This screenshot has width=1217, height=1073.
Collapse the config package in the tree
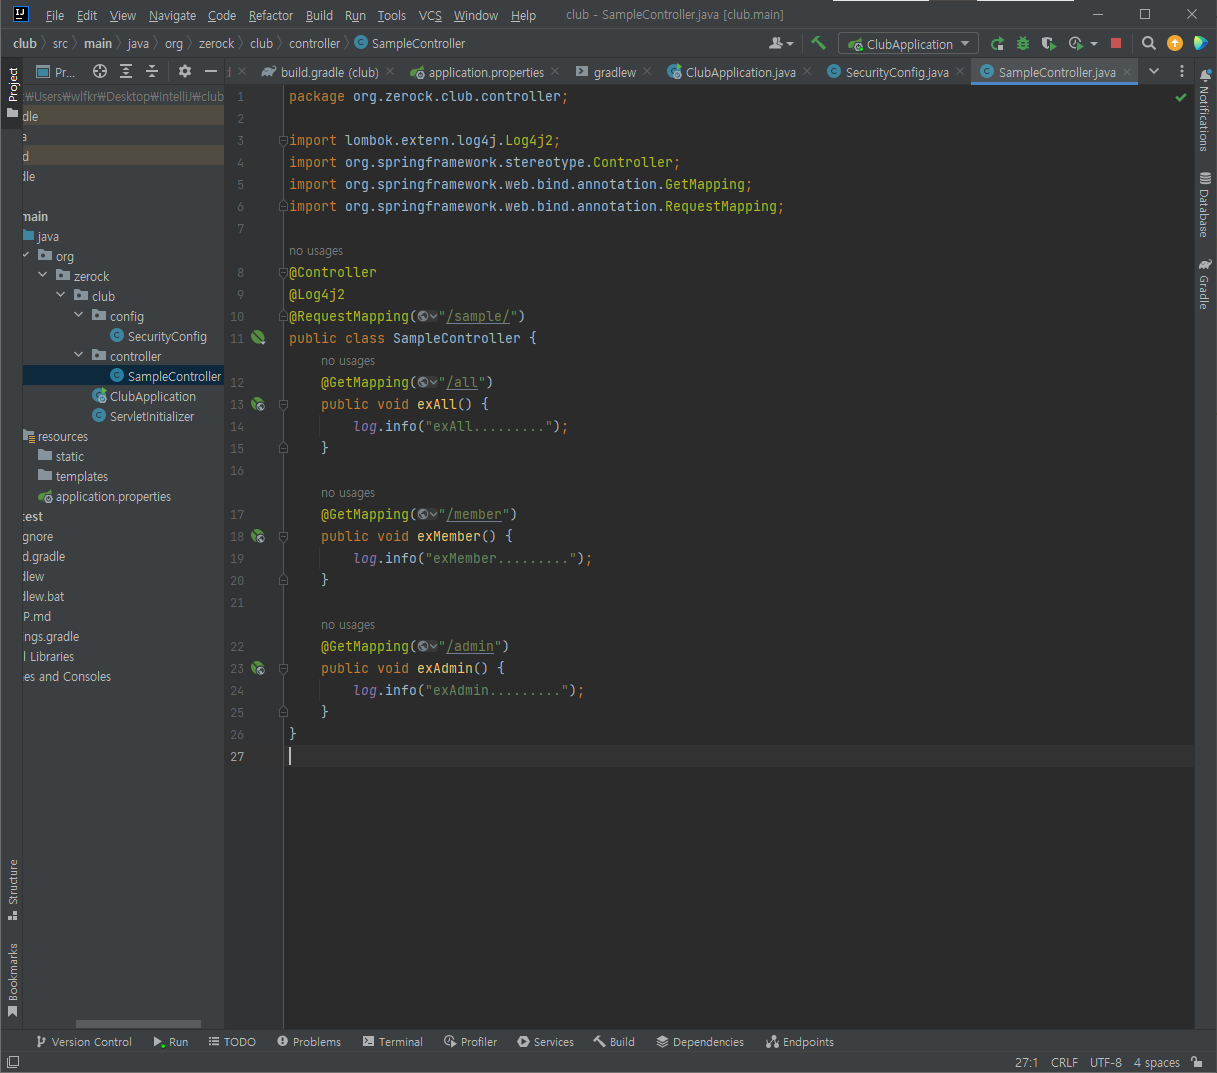tap(79, 315)
